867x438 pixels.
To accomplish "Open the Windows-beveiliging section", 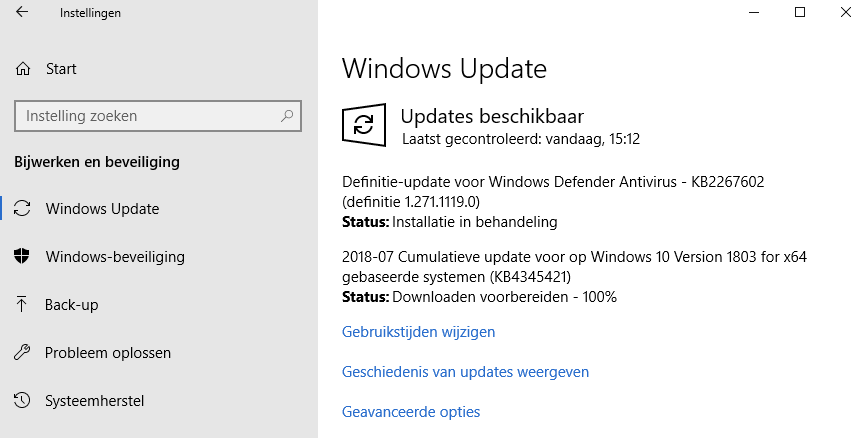I will click(x=115, y=257).
